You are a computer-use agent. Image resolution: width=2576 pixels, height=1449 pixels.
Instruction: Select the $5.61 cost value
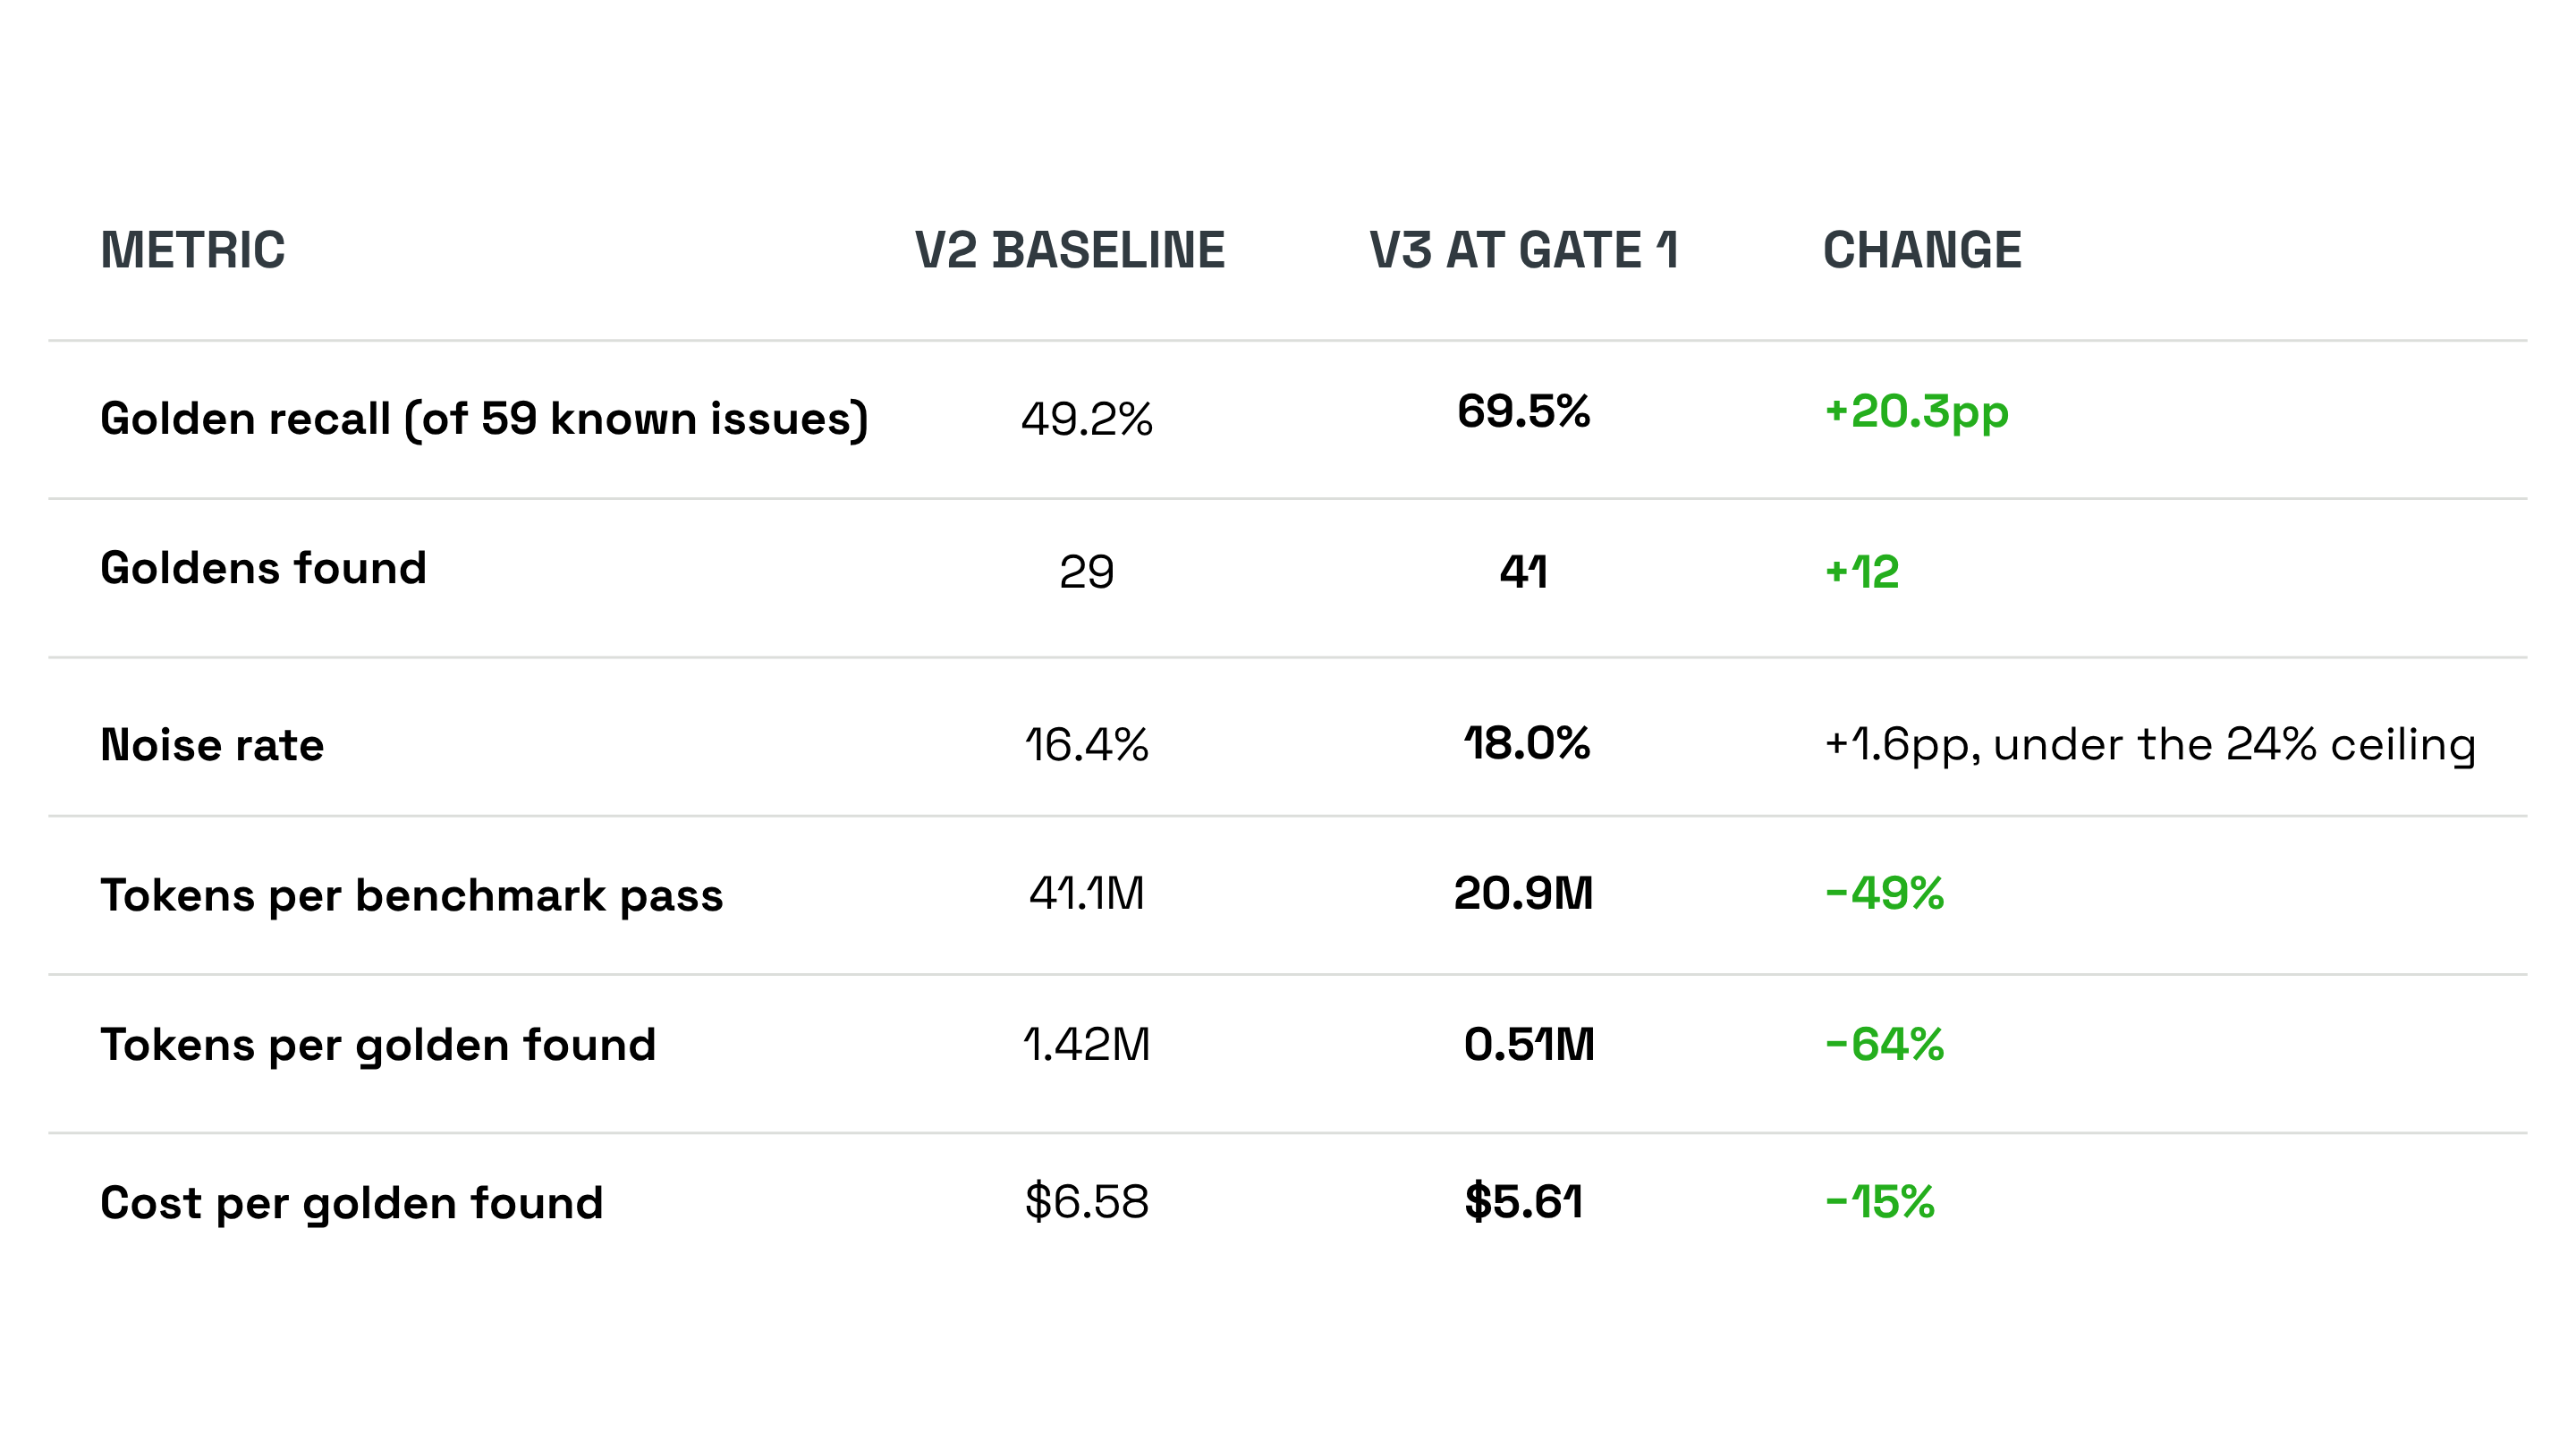coord(1523,1201)
